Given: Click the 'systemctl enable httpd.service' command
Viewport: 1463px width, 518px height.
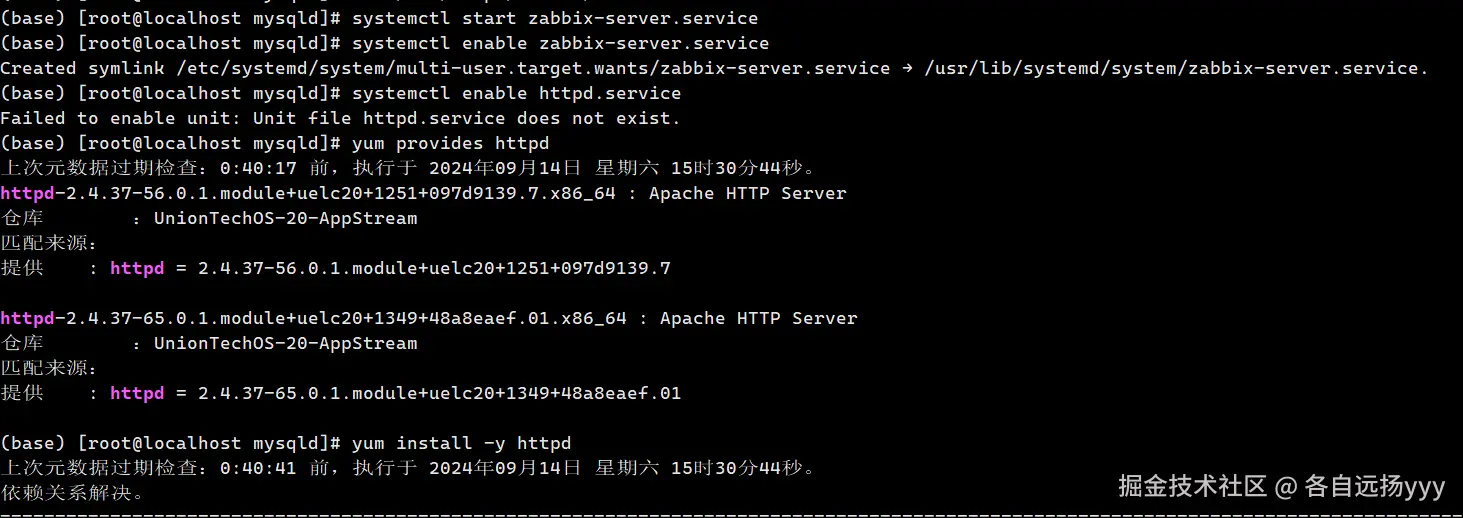Looking at the screenshot, I should click(516, 93).
